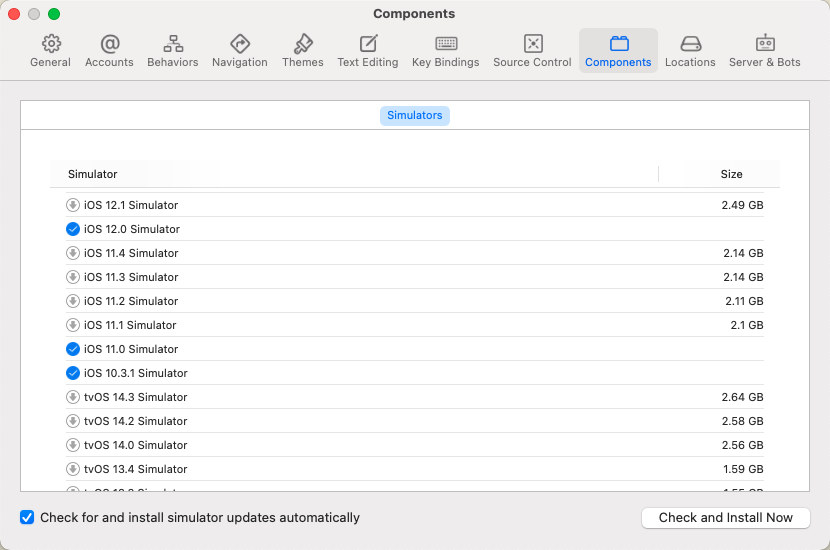Viewport: 830px width, 550px height.
Task: Download the iOS 12.1 Simulator
Action: pos(73,205)
